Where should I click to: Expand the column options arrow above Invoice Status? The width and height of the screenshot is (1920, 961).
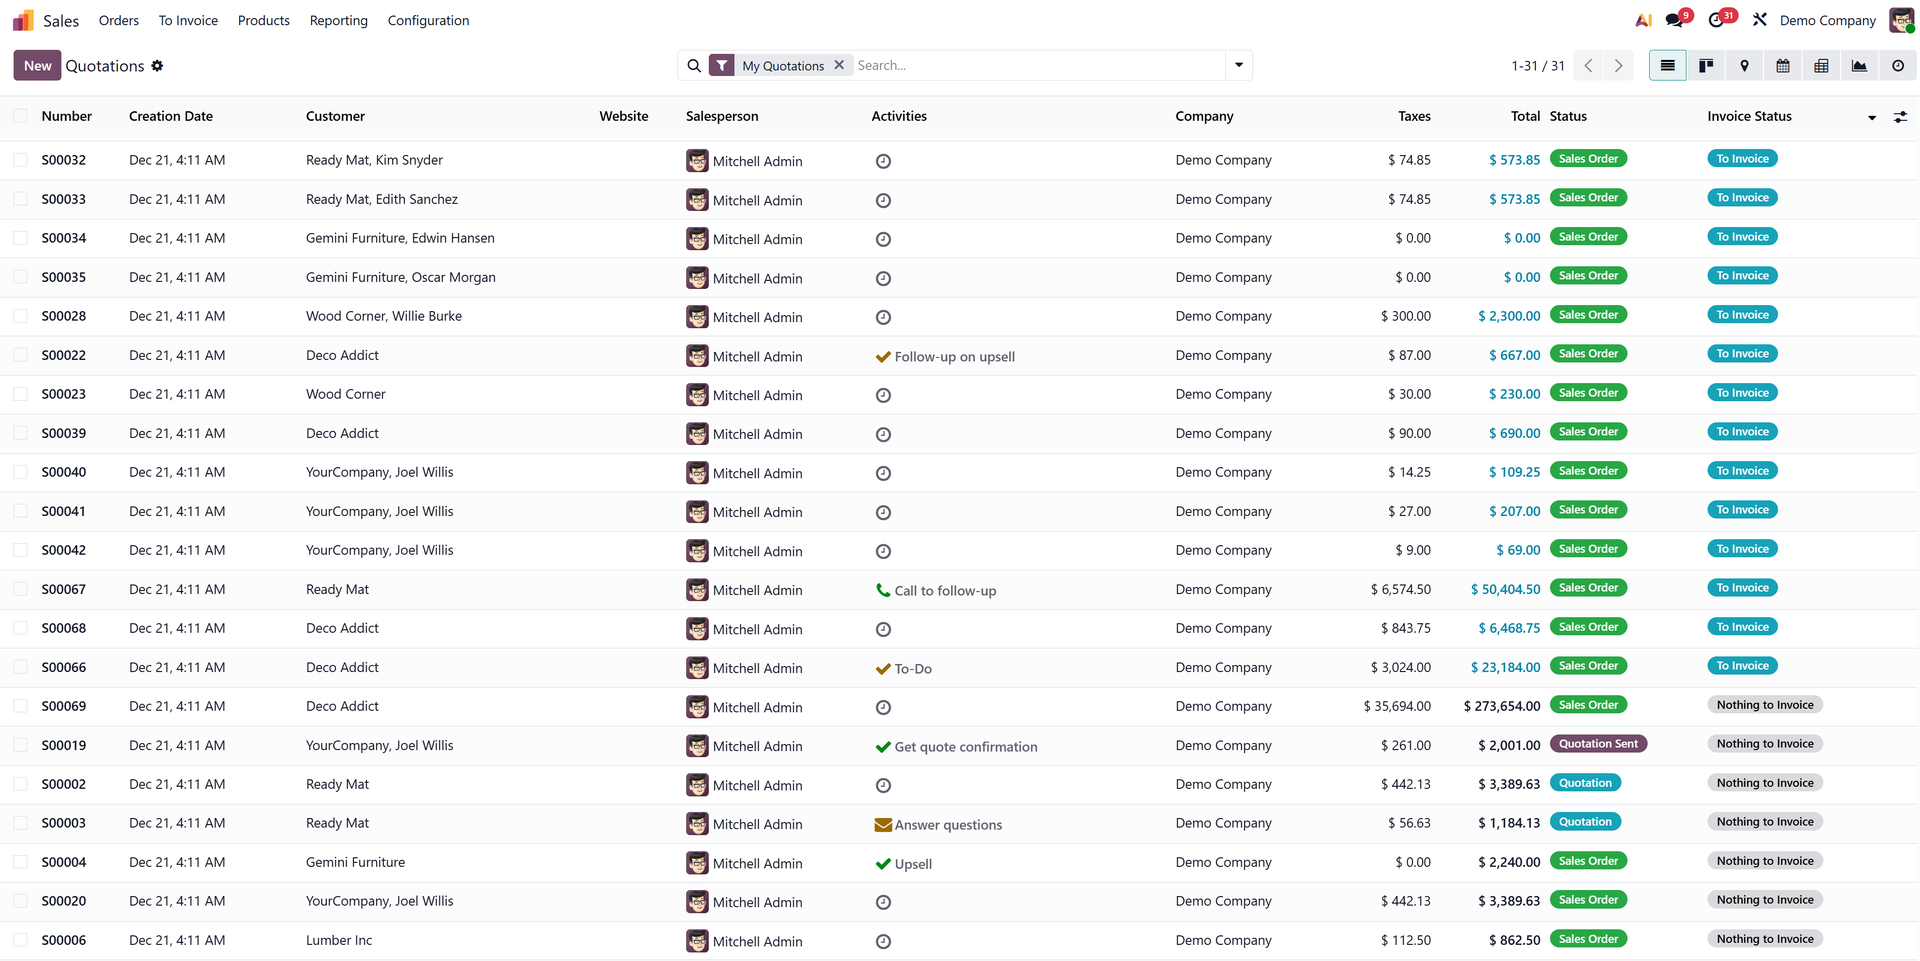tap(1871, 117)
